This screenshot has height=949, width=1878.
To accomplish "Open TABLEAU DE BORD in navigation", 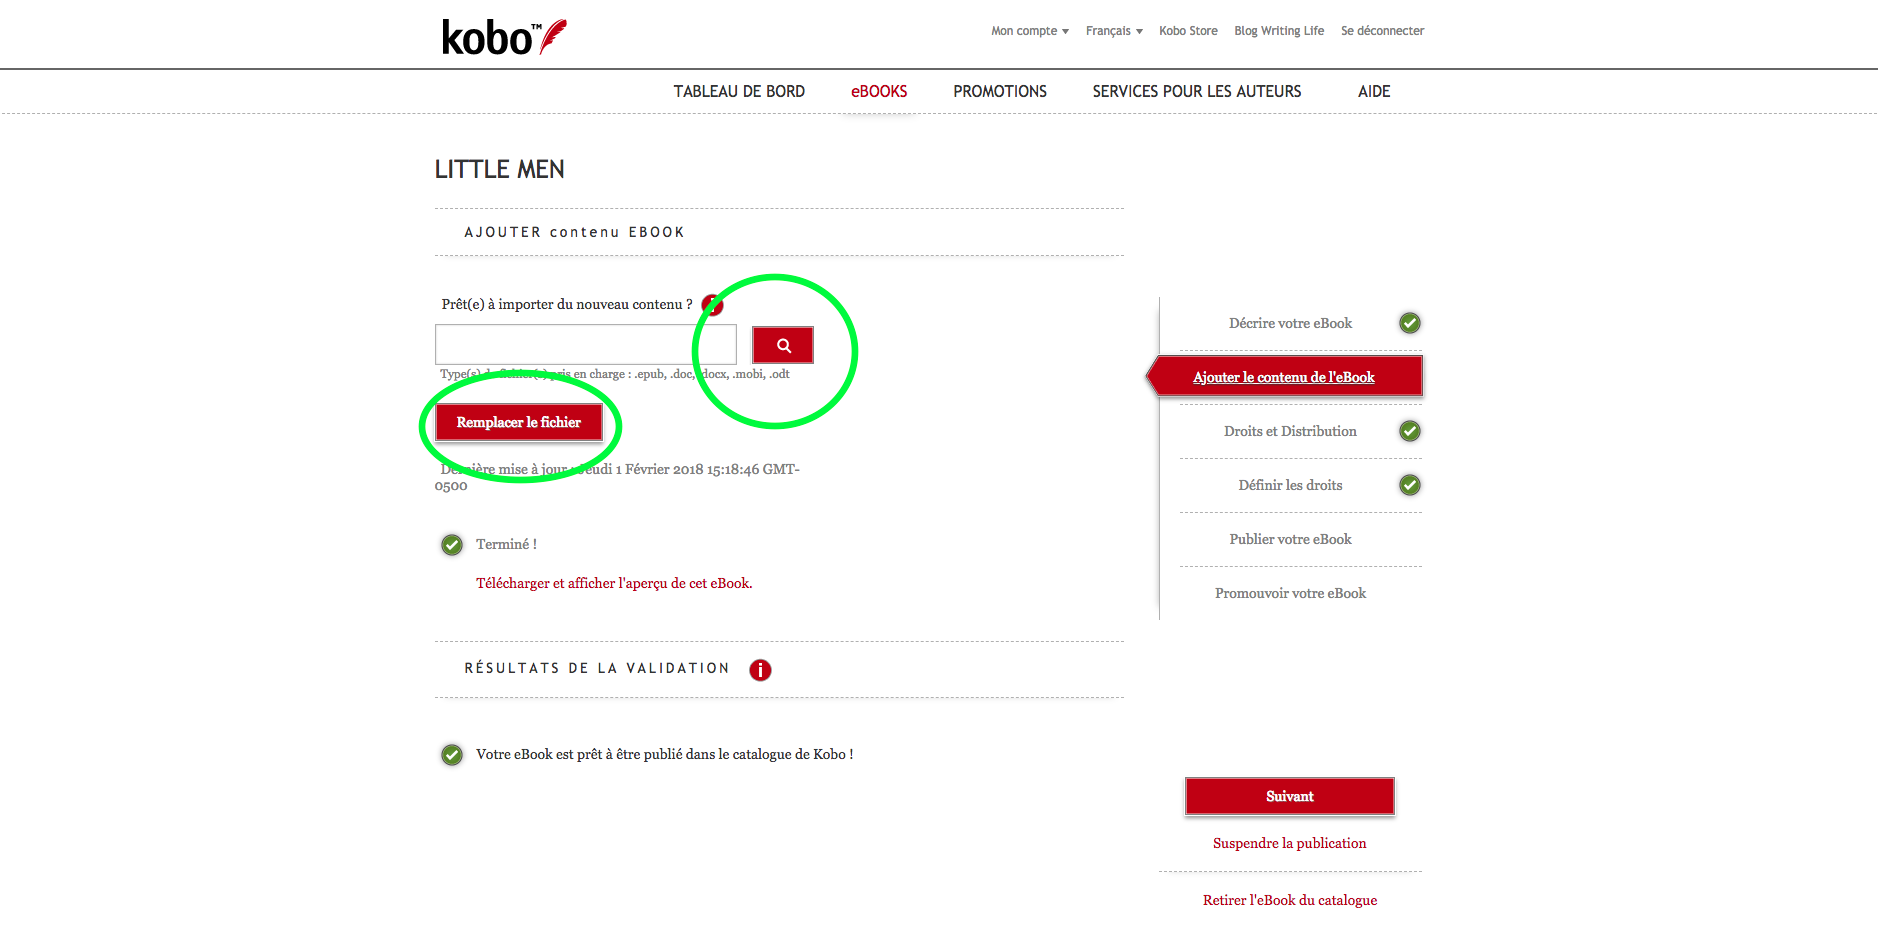I will coord(738,91).
